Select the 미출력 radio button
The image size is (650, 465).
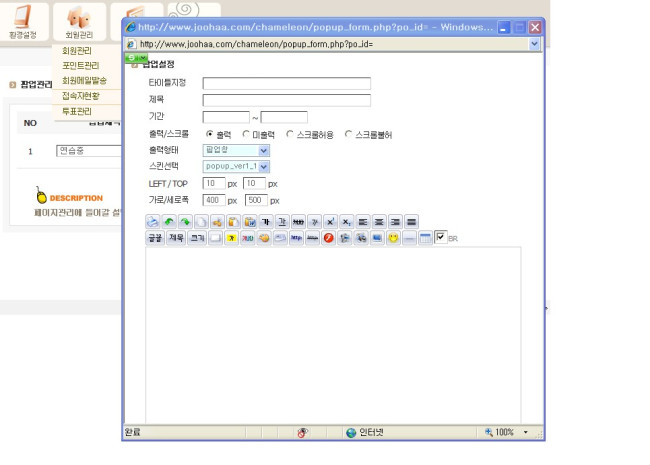(246, 134)
